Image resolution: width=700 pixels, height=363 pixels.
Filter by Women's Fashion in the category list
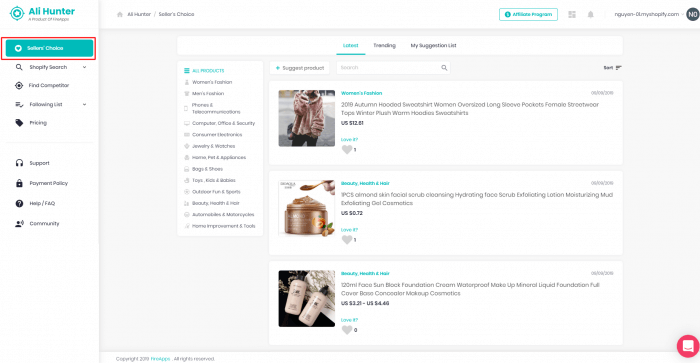click(208, 82)
